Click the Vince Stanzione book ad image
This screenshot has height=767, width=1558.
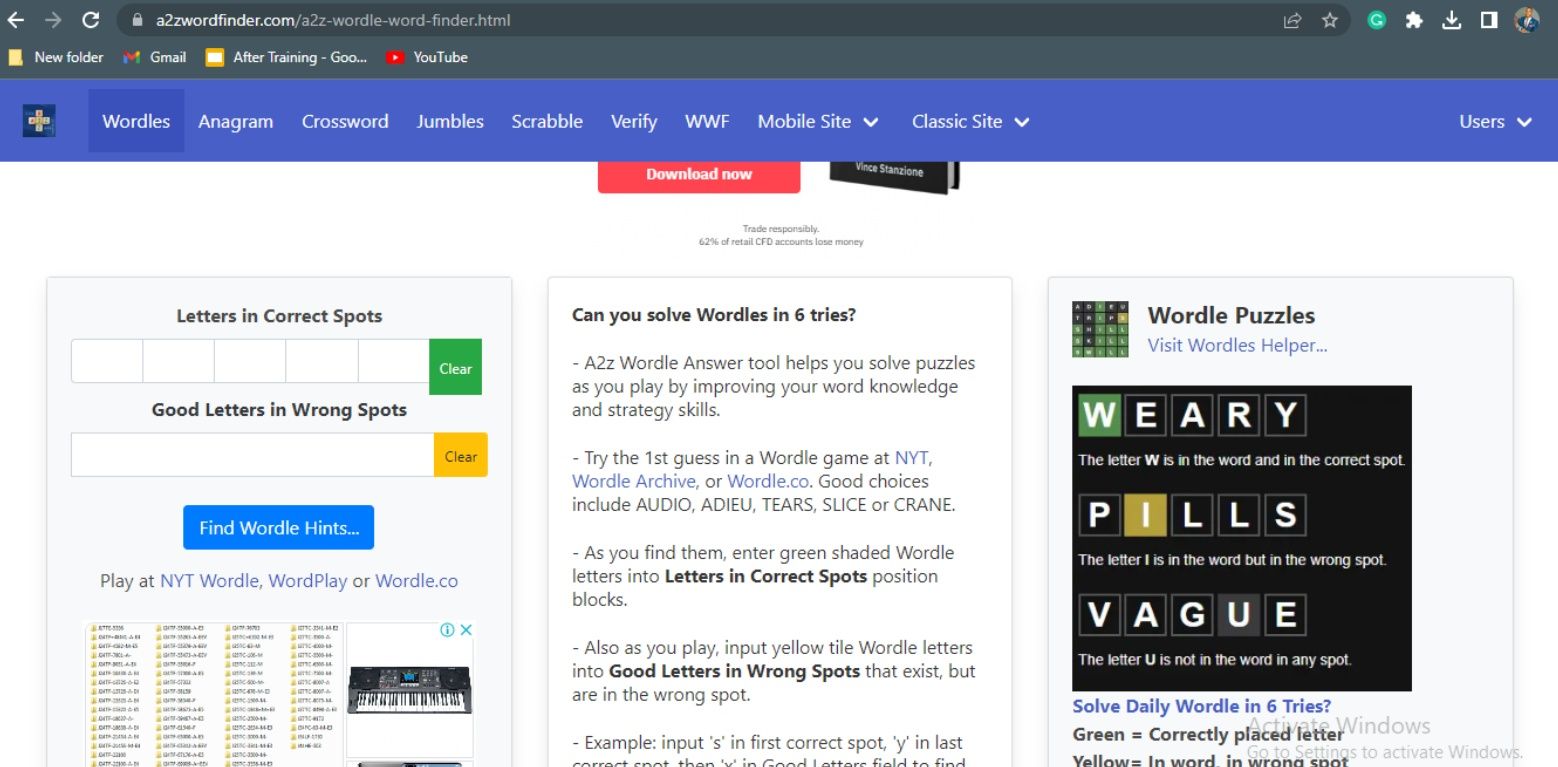tap(894, 176)
